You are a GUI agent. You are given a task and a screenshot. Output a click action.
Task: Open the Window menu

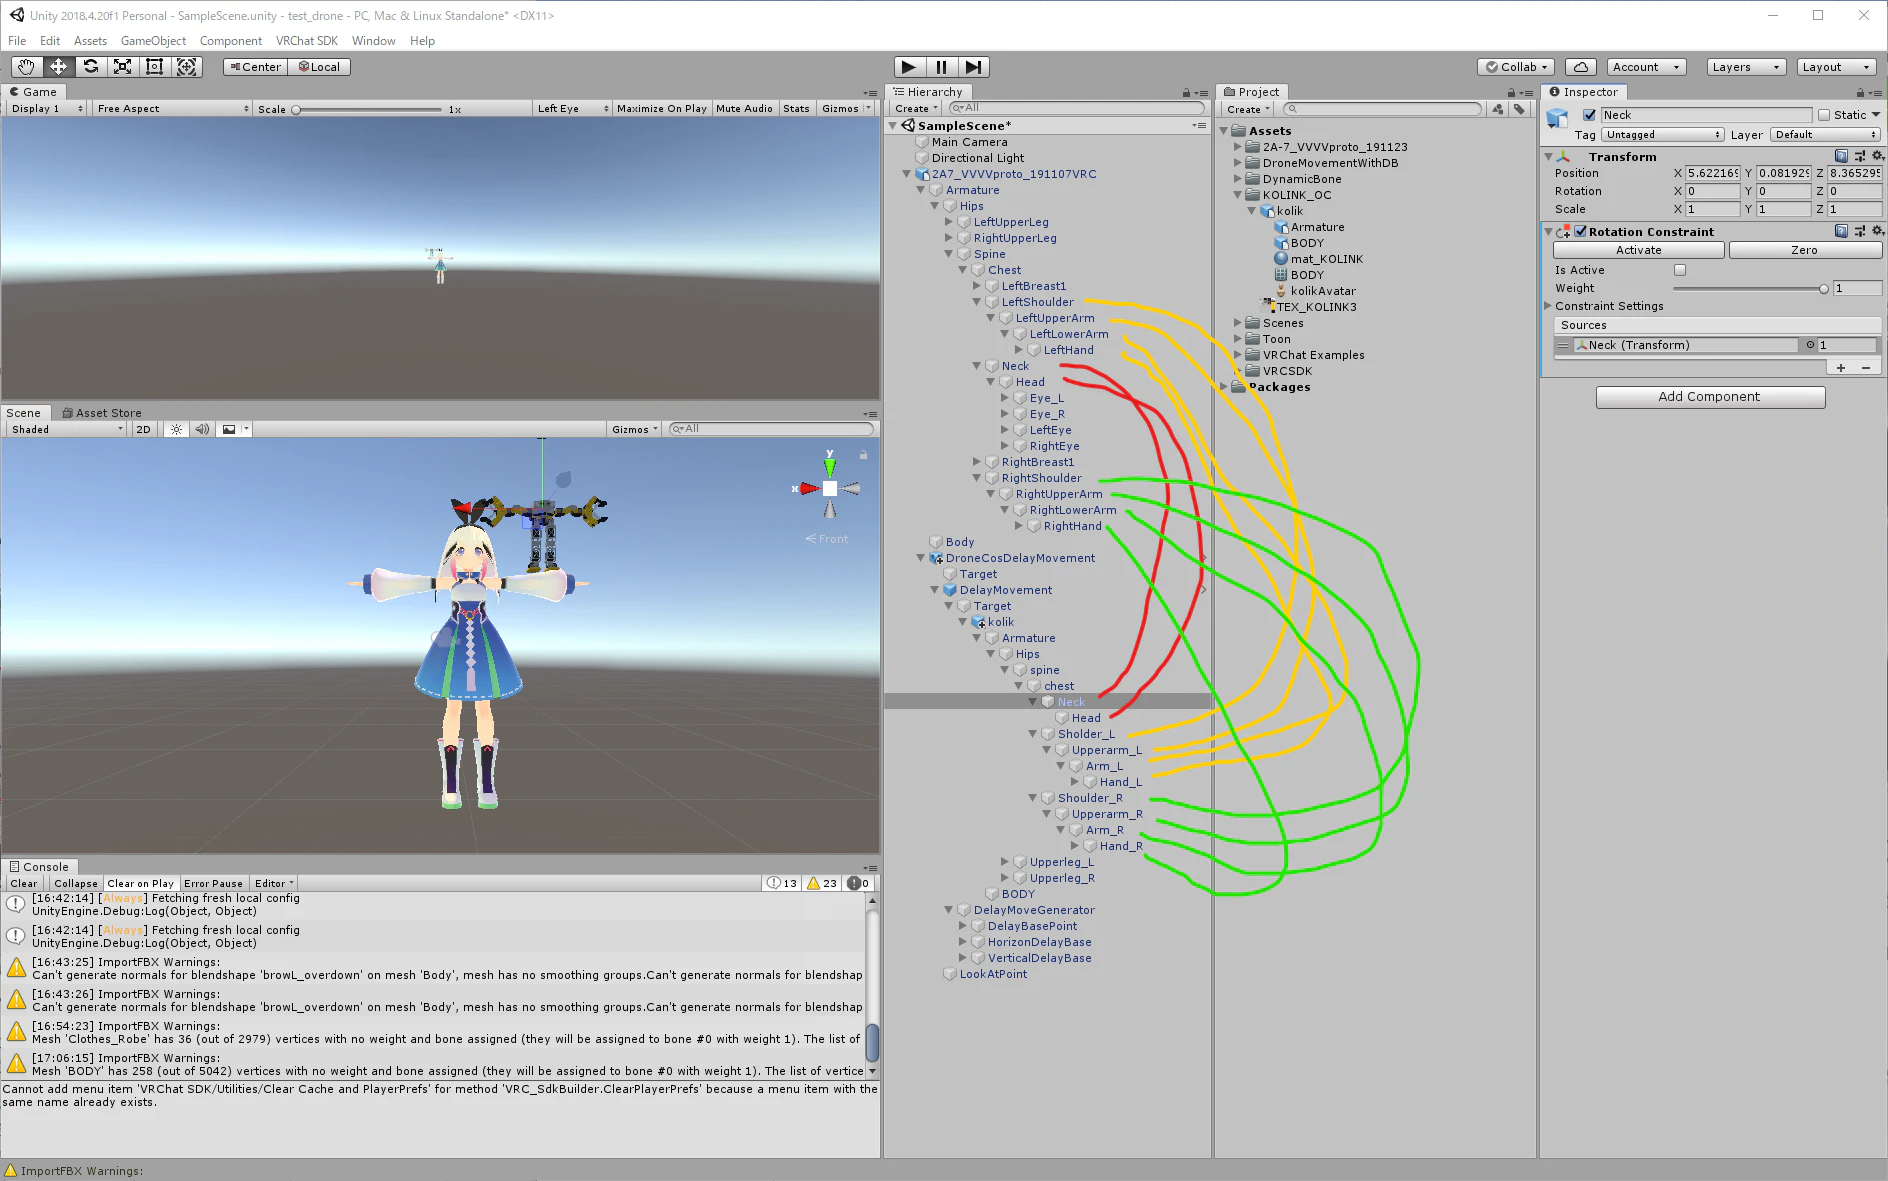click(373, 41)
